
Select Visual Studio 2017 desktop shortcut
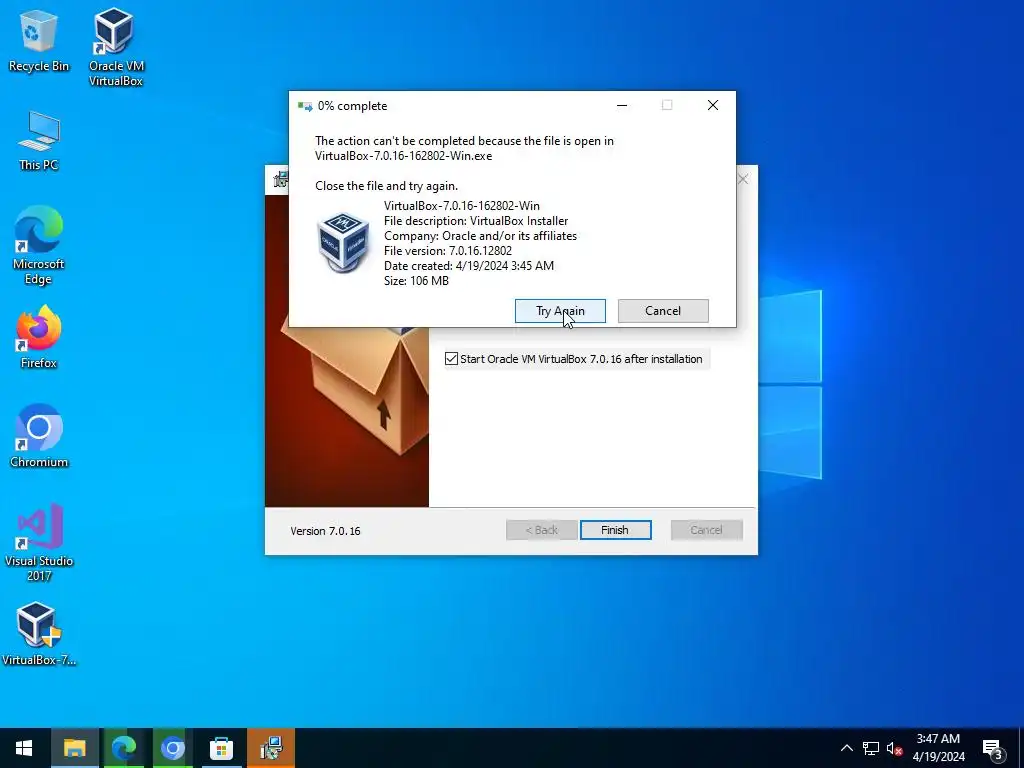[x=39, y=542]
